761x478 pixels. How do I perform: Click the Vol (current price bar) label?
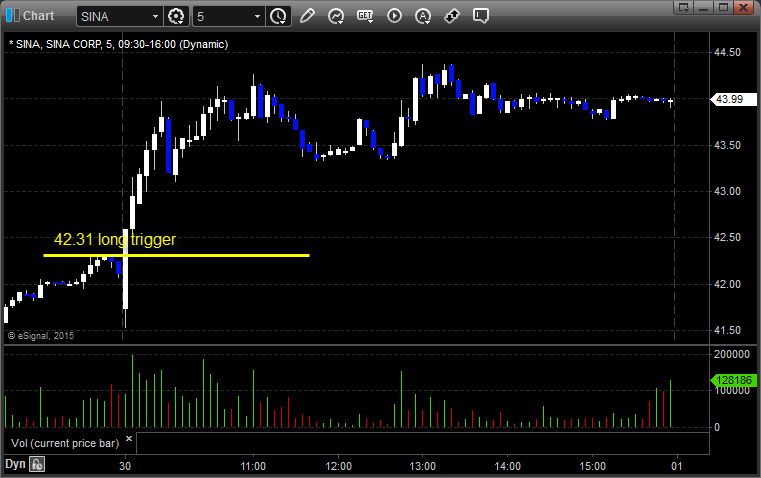[x=65, y=443]
